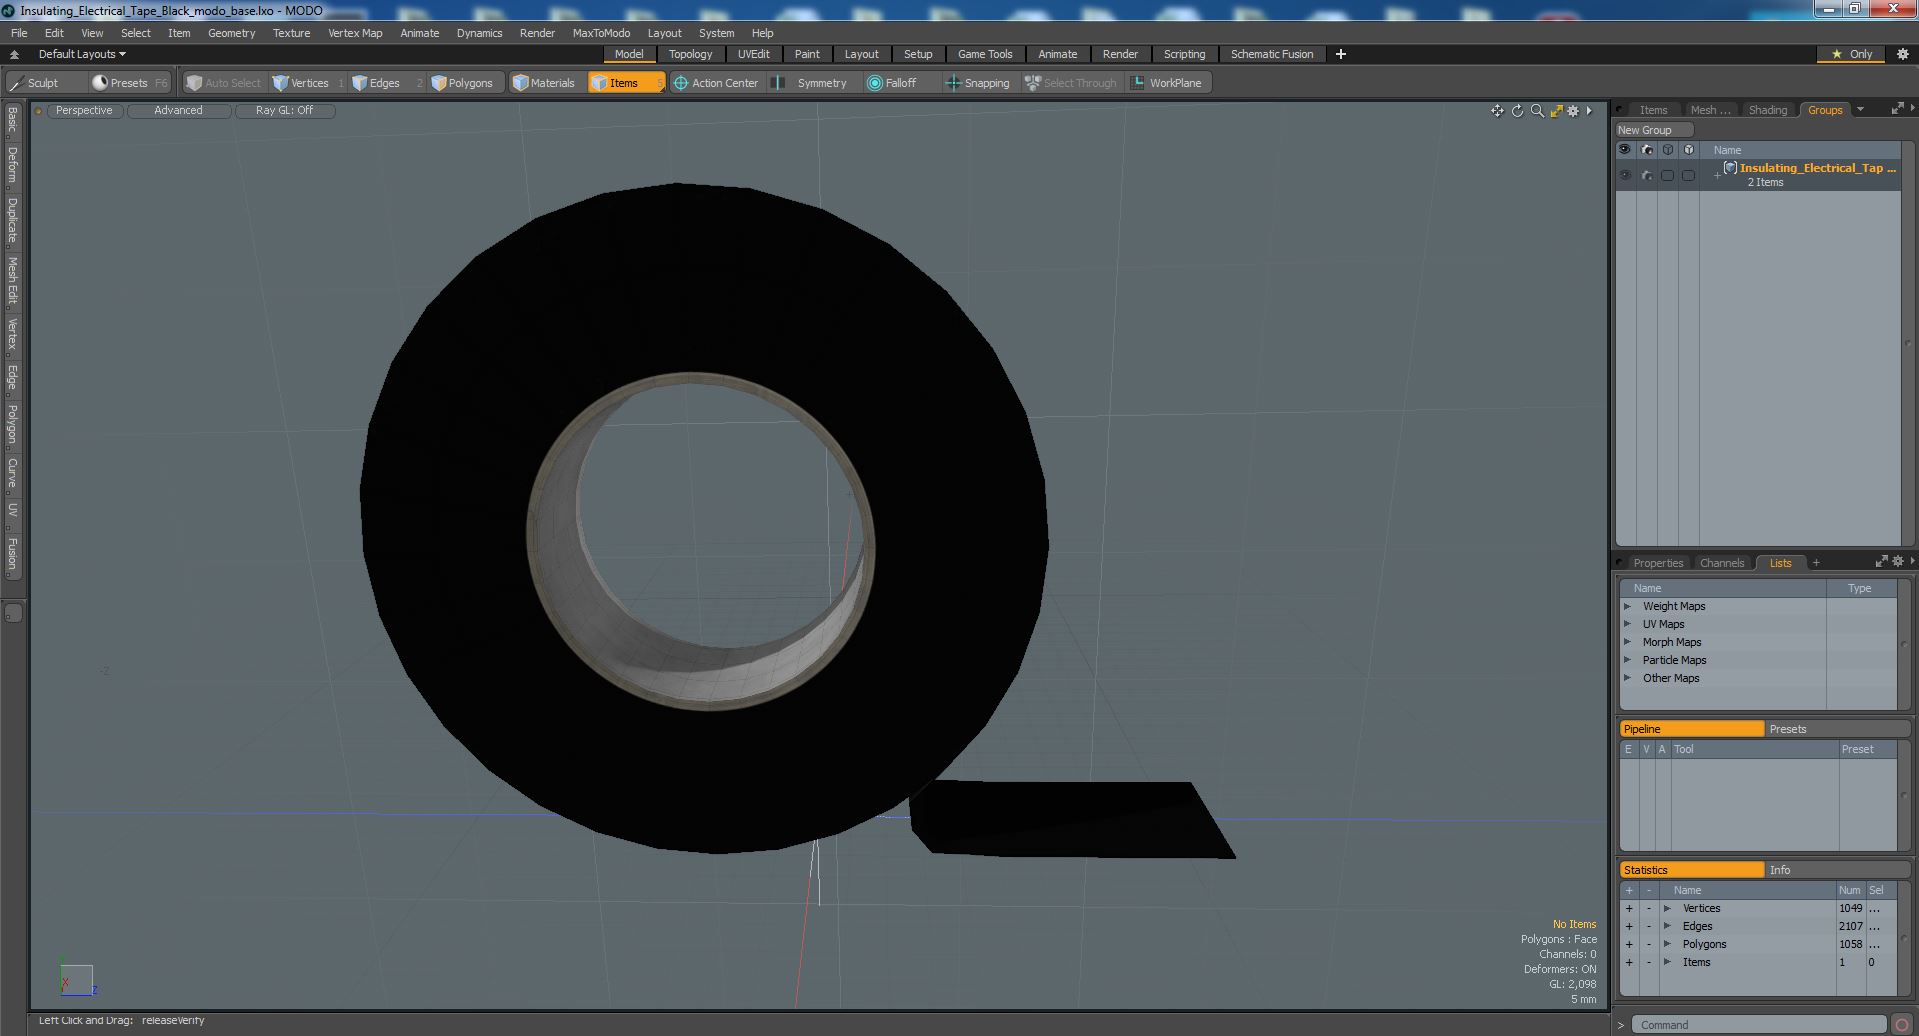Toggle Snapping
Viewport: 1919px width, 1036px height.
(978, 83)
